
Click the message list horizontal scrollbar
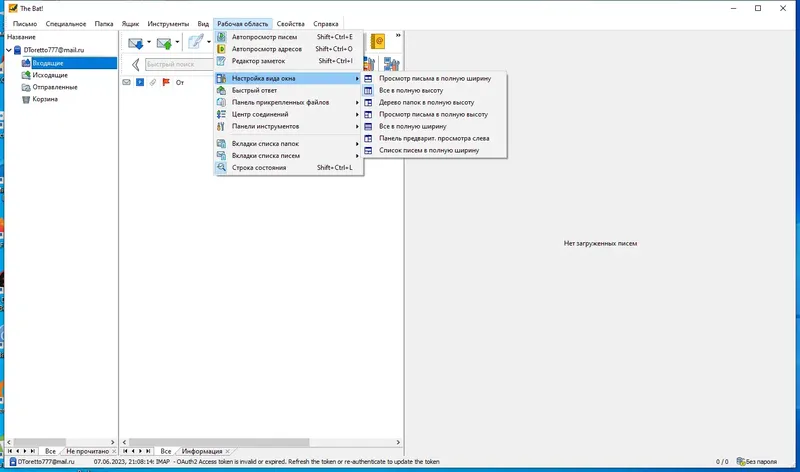coord(219,442)
